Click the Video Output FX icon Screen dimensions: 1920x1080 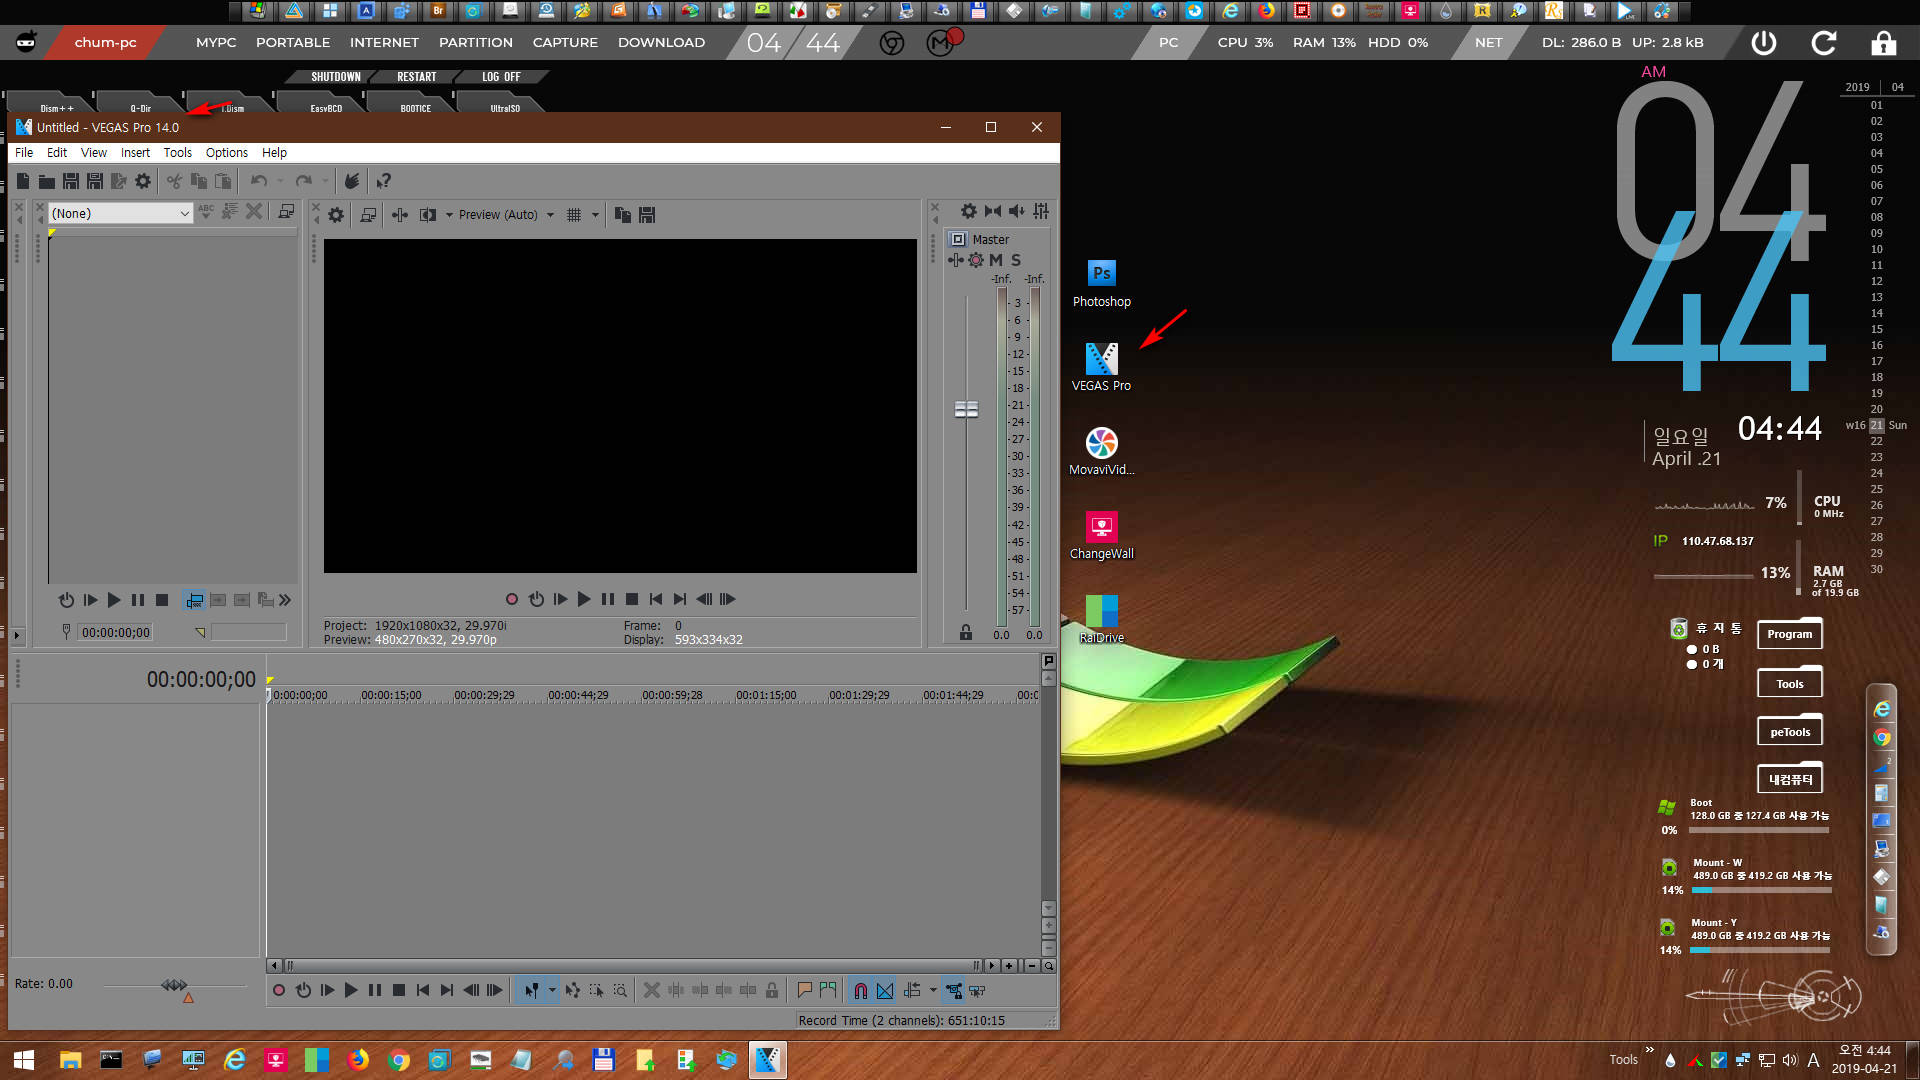point(400,215)
